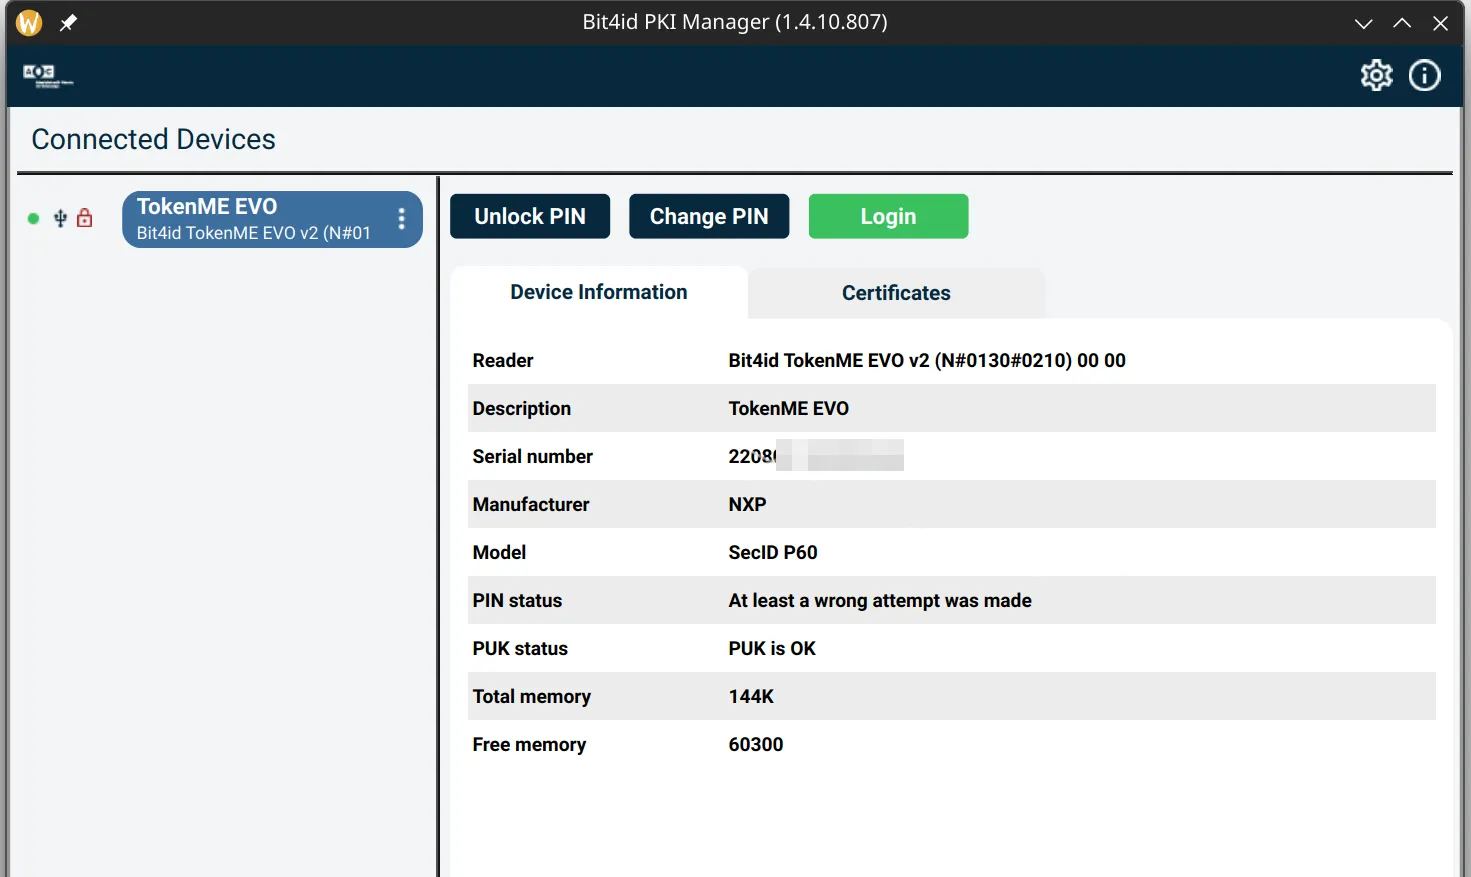The image size is (1471, 877).
Task: Show the About info icon
Action: (x=1424, y=75)
